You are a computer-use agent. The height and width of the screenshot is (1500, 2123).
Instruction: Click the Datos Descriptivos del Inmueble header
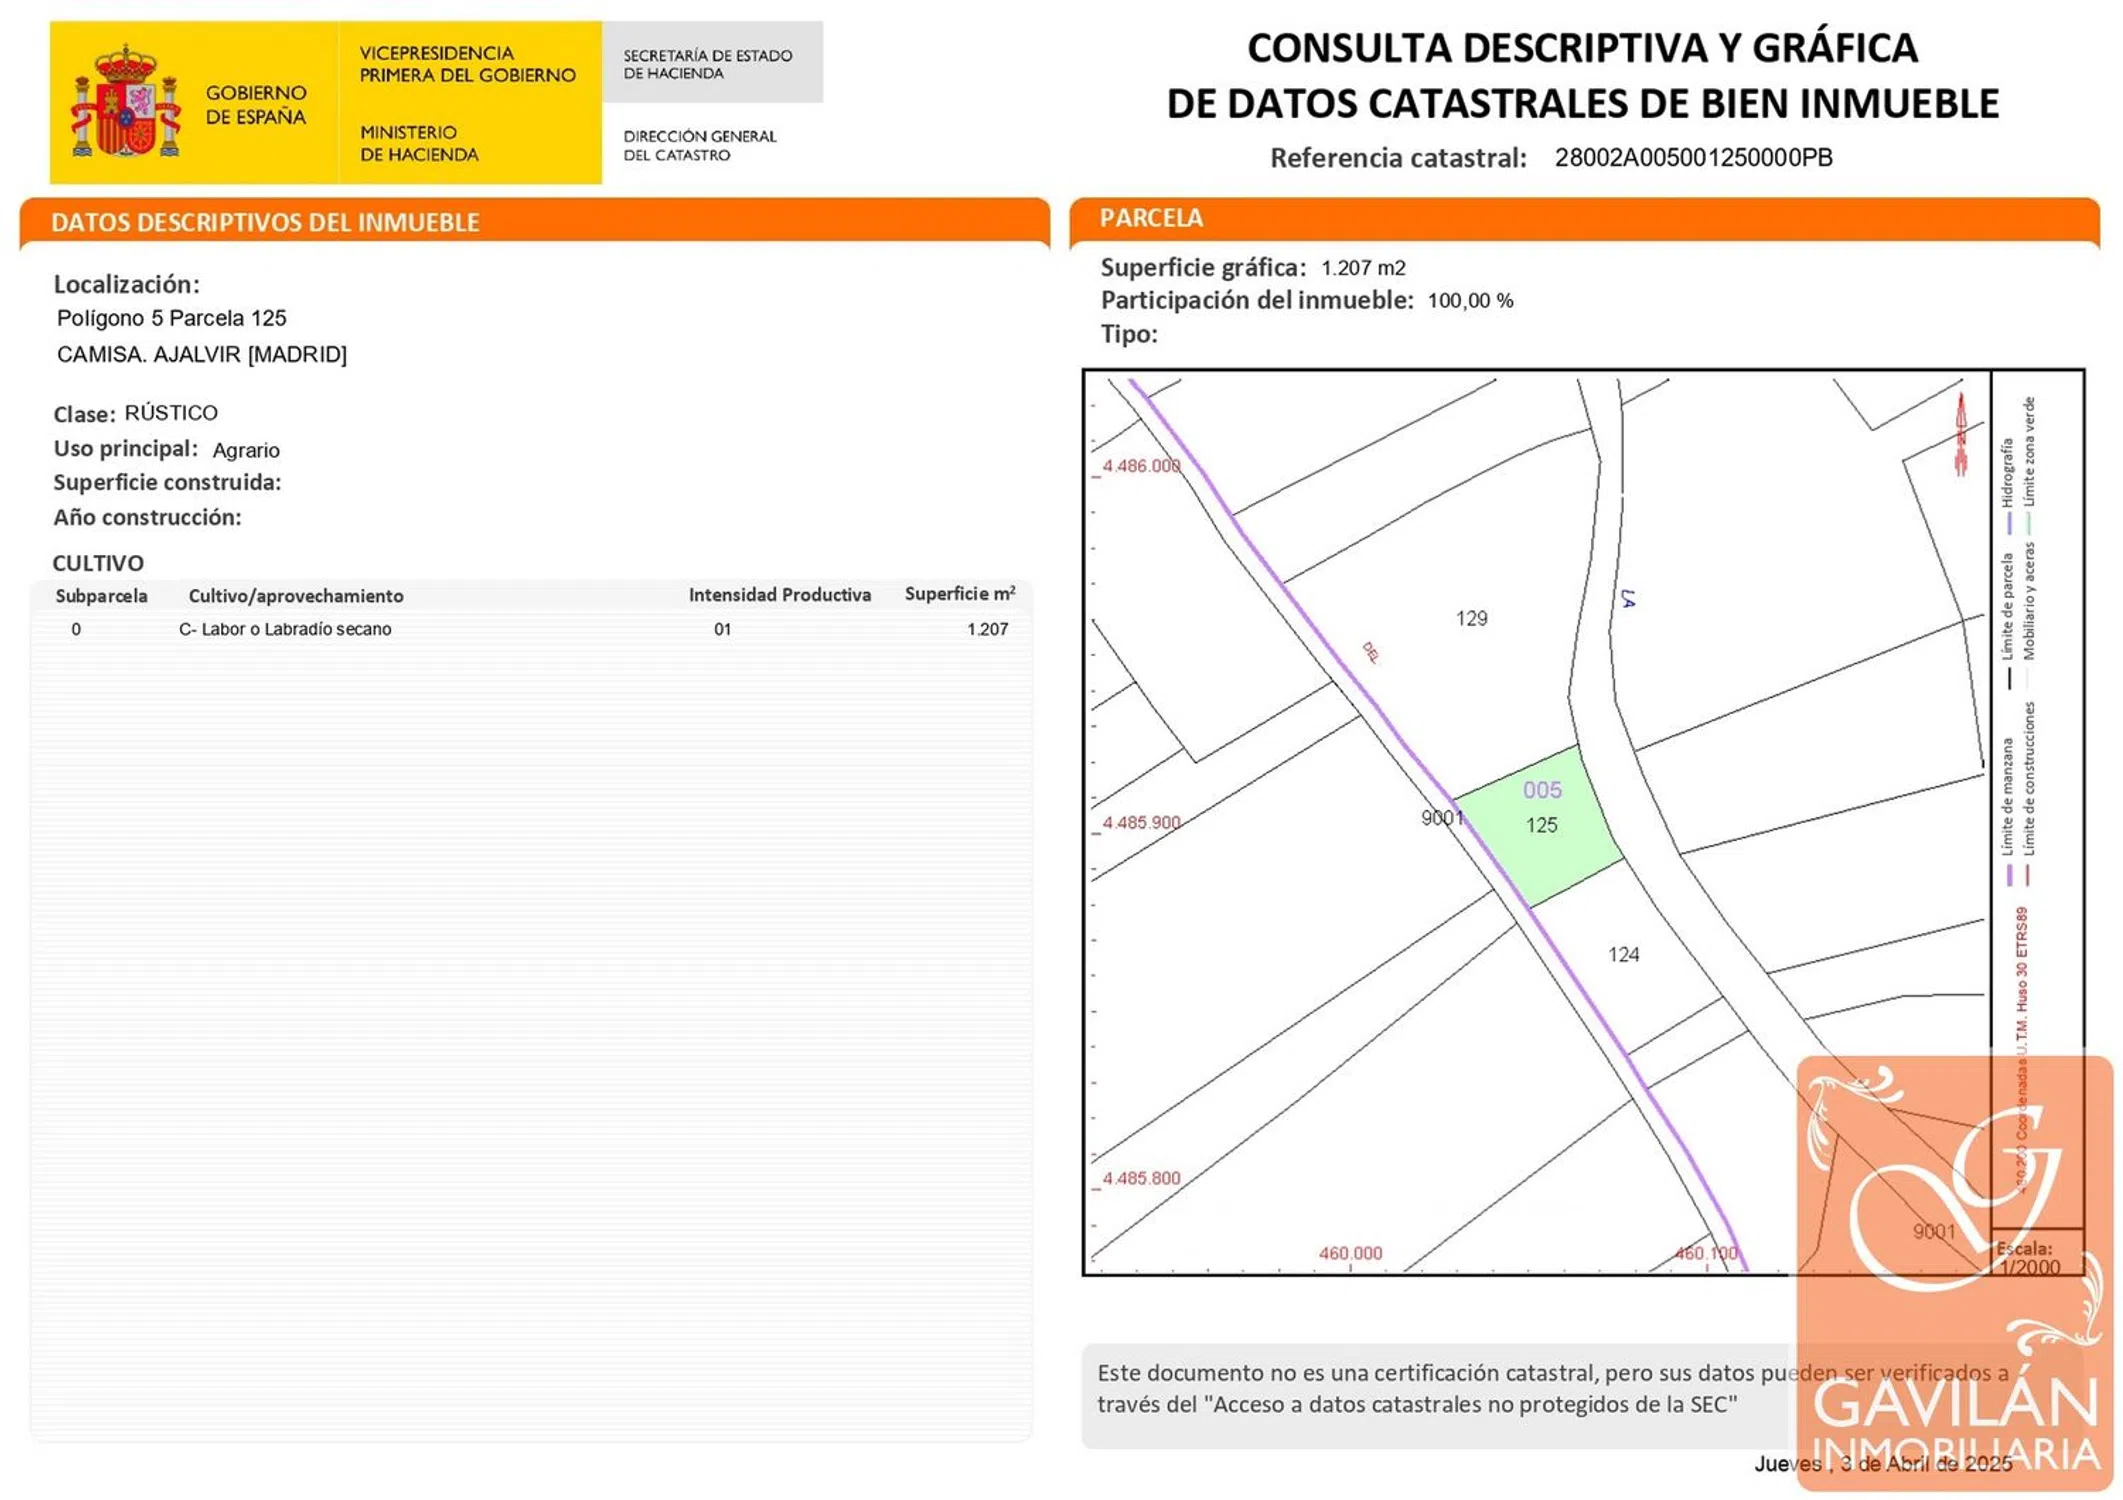coord(265,222)
